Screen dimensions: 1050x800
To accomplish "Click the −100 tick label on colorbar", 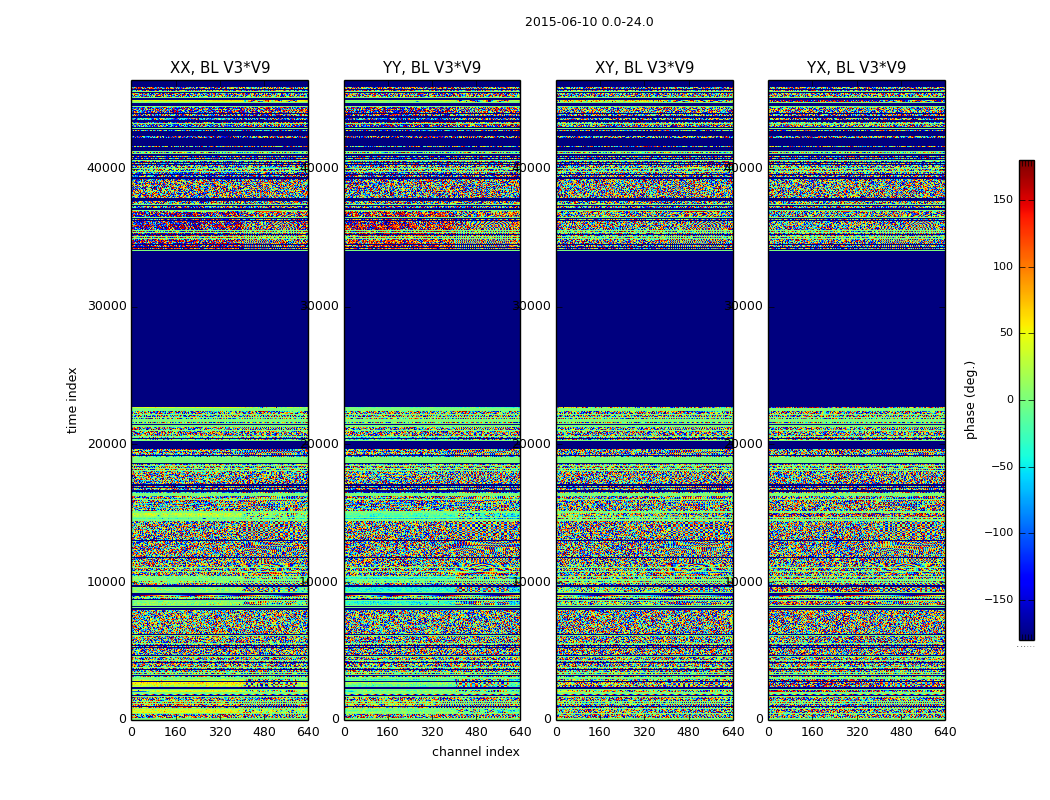I will pos(998,533).
